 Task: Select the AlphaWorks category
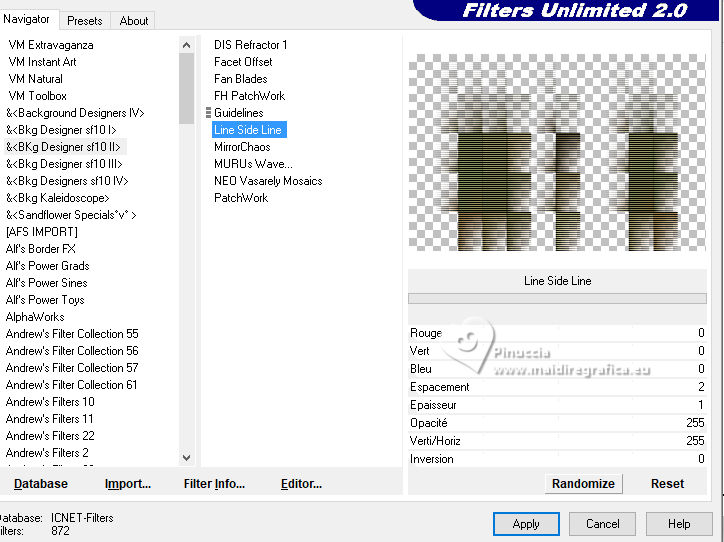35,317
